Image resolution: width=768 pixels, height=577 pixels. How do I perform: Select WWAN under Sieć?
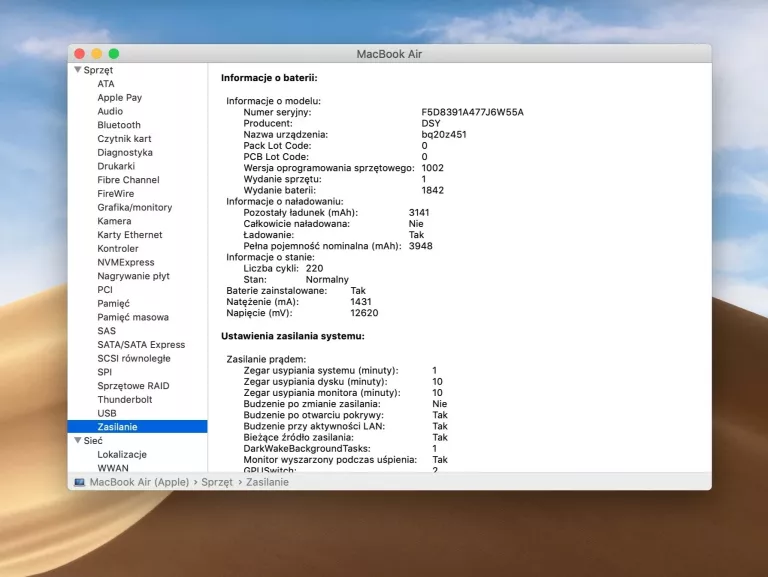click(113, 468)
